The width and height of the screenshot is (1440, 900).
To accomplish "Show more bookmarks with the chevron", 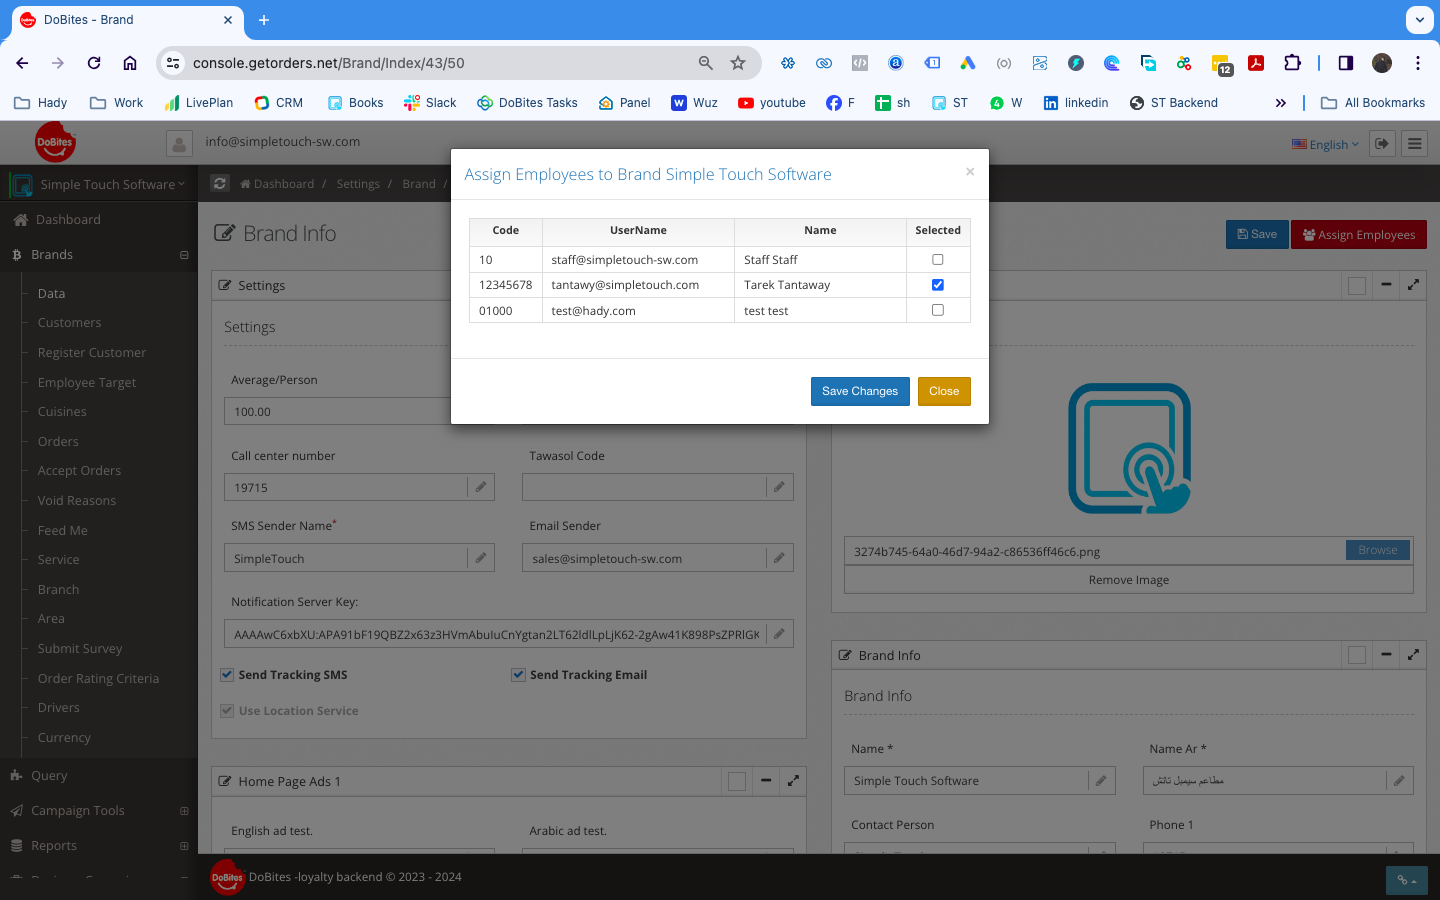I will pyautogui.click(x=1281, y=103).
